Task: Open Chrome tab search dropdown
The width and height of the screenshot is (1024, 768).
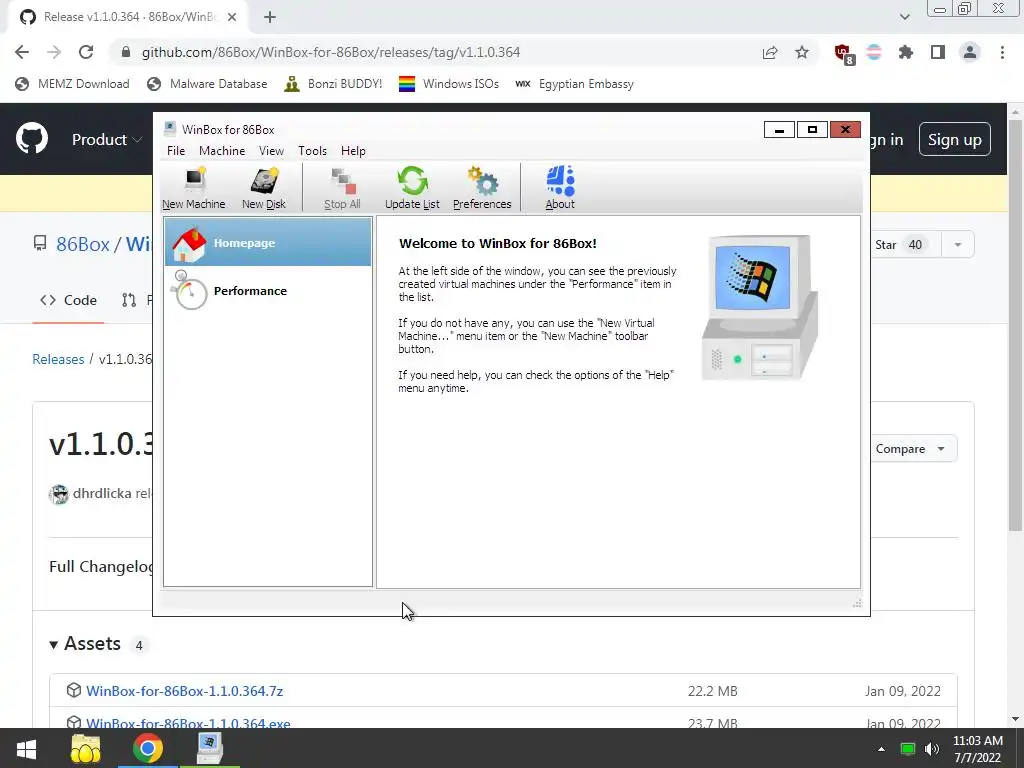Action: pyautogui.click(x=904, y=17)
